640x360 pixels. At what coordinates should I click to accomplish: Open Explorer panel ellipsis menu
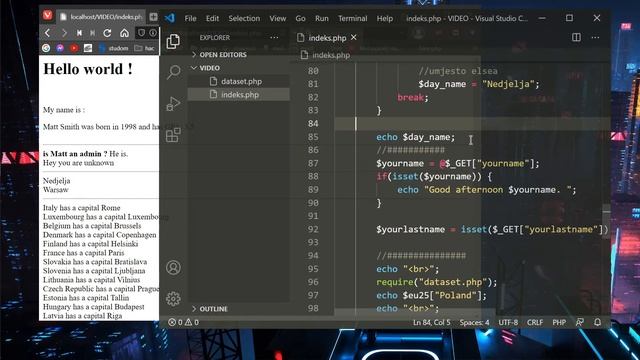(274, 38)
